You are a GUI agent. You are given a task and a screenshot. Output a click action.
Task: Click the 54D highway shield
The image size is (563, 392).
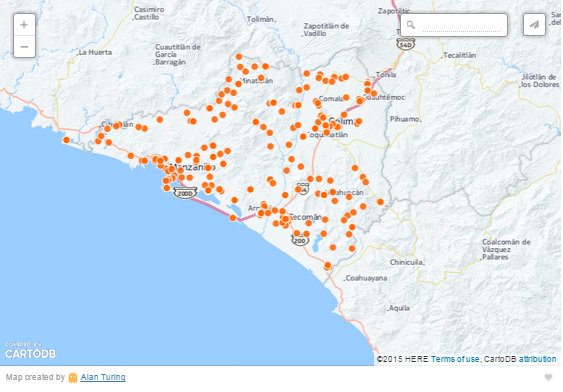coord(406,44)
